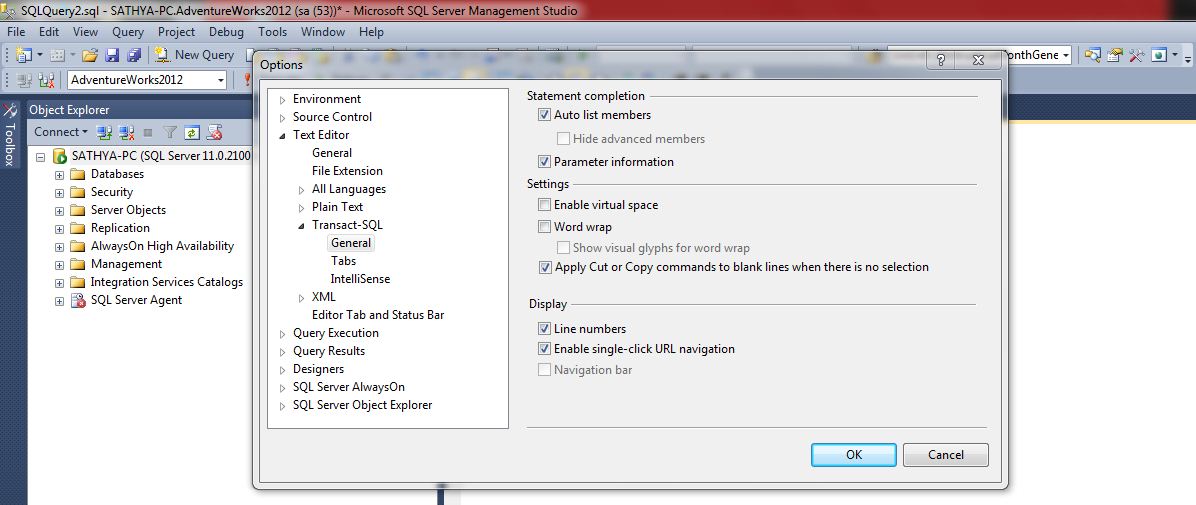Click the Save floppy disk icon

[x=112, y=55]
